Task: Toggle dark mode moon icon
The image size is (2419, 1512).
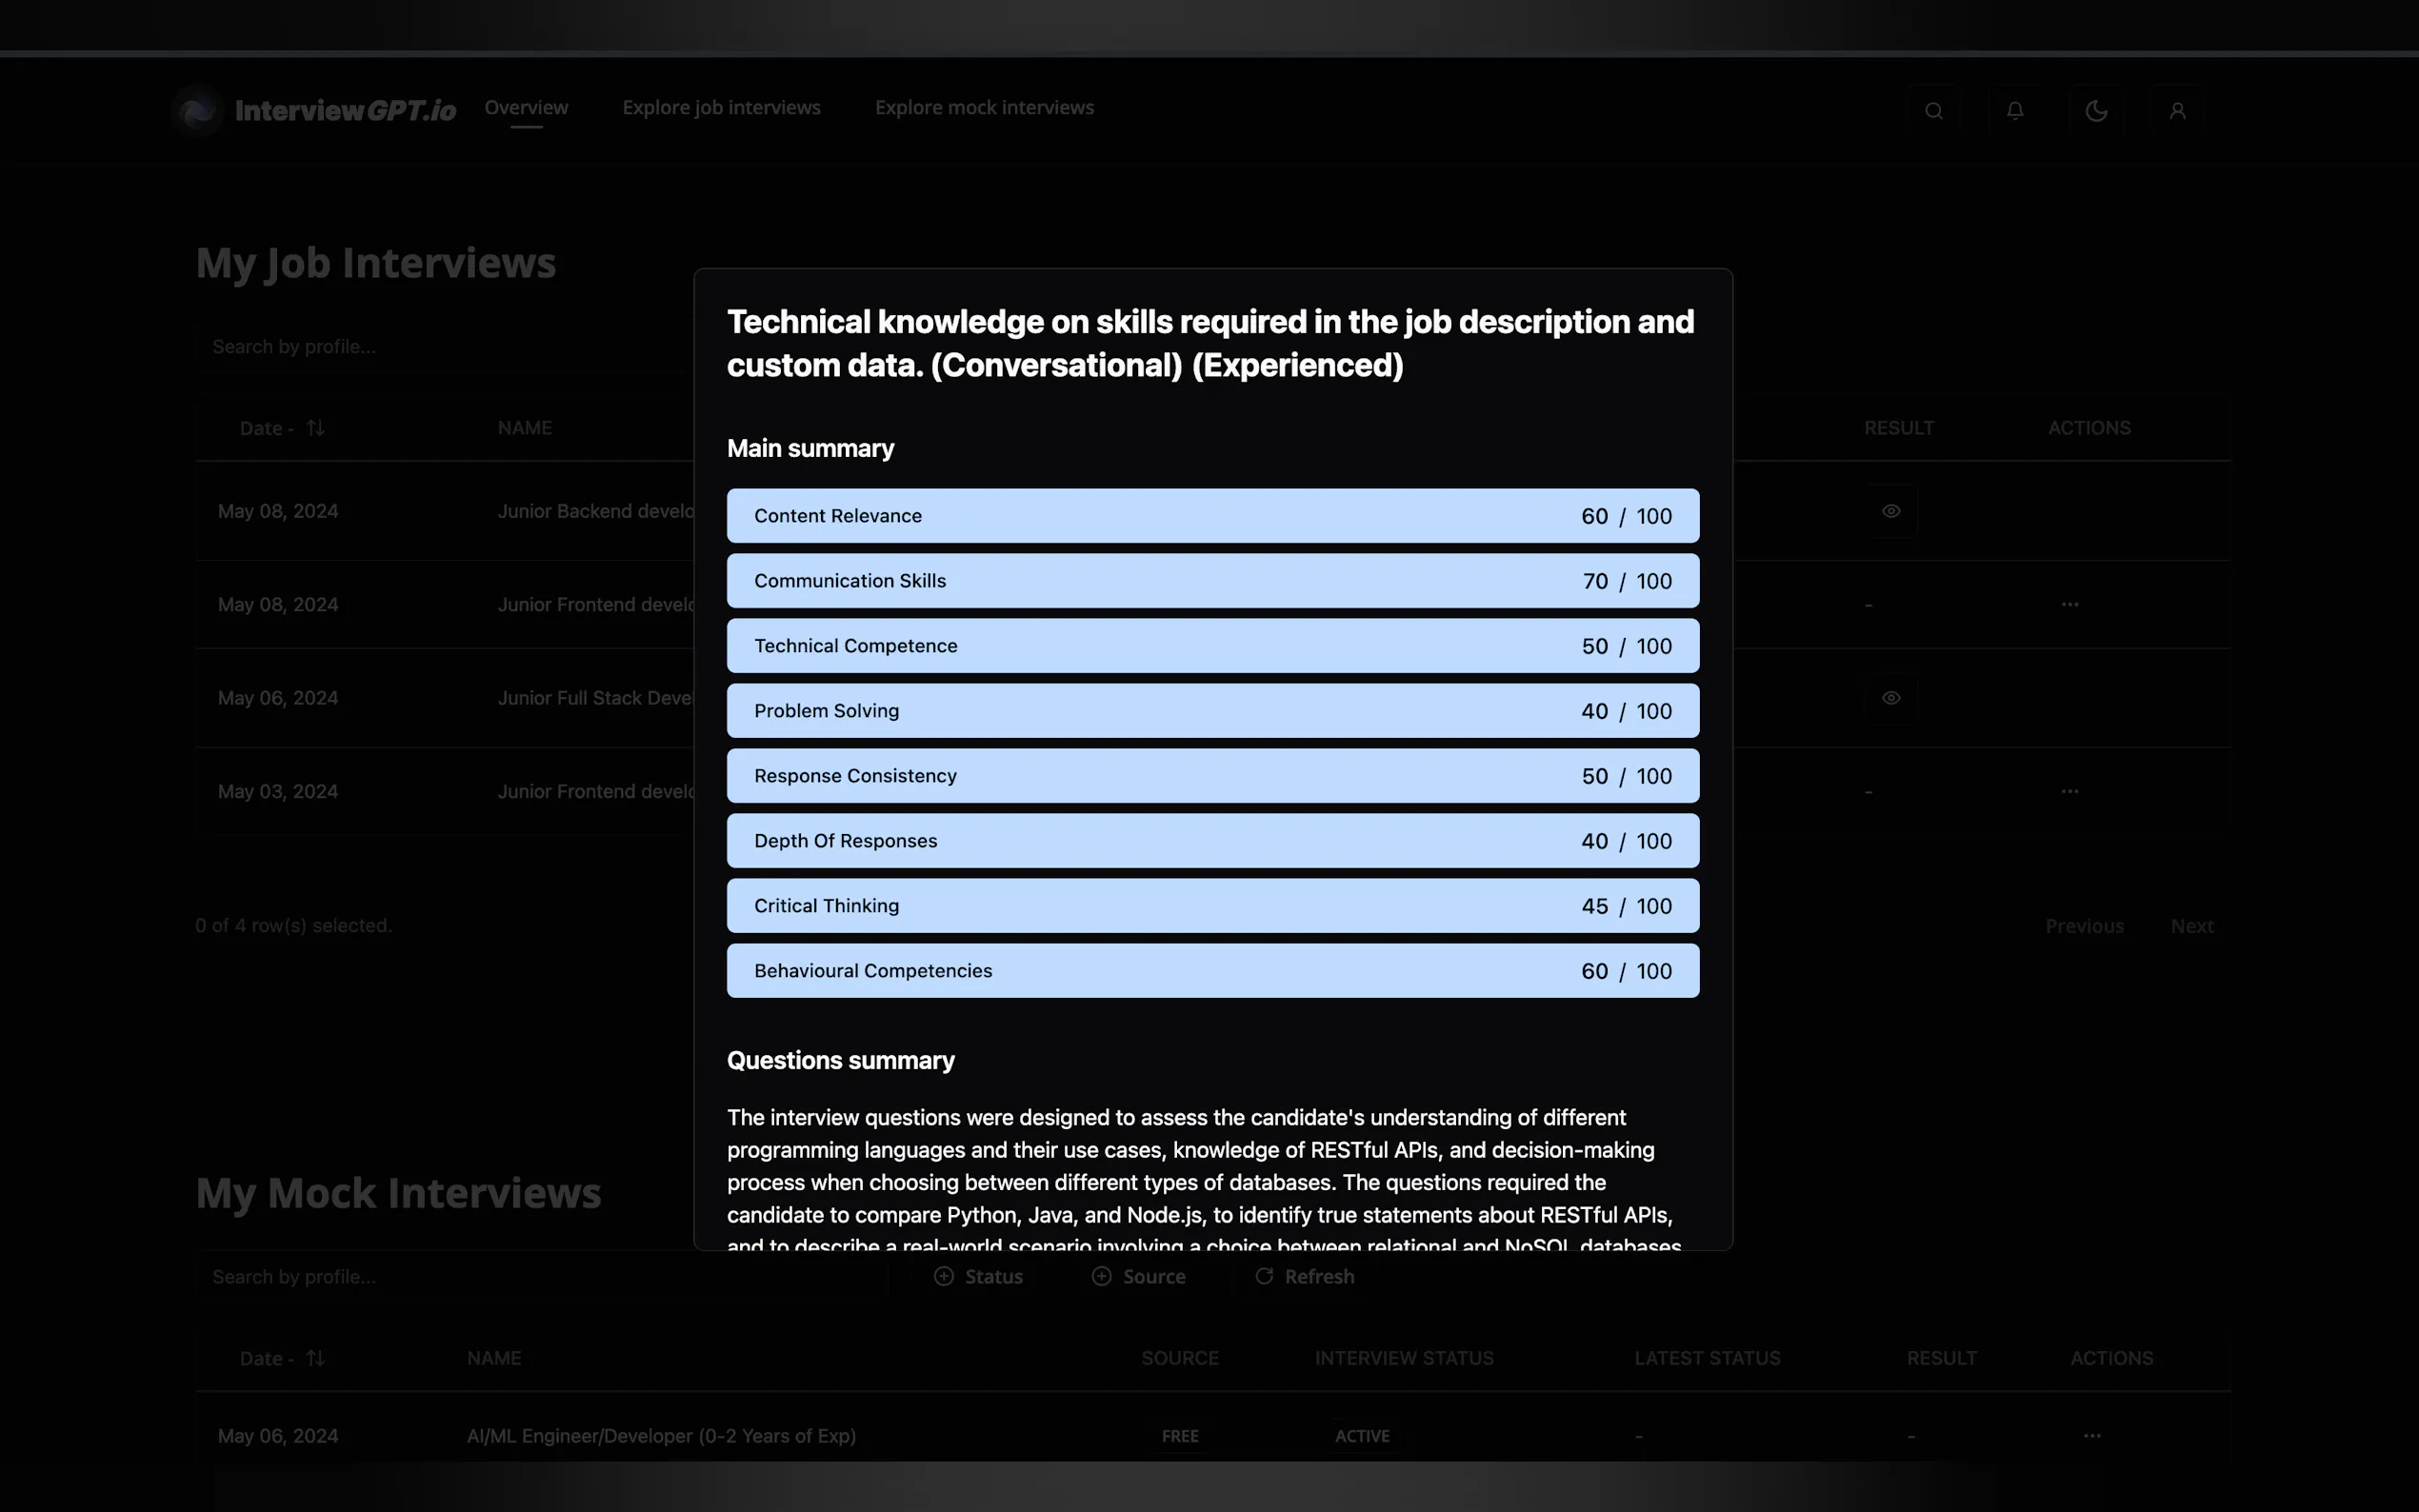Action: [2096, 111]
